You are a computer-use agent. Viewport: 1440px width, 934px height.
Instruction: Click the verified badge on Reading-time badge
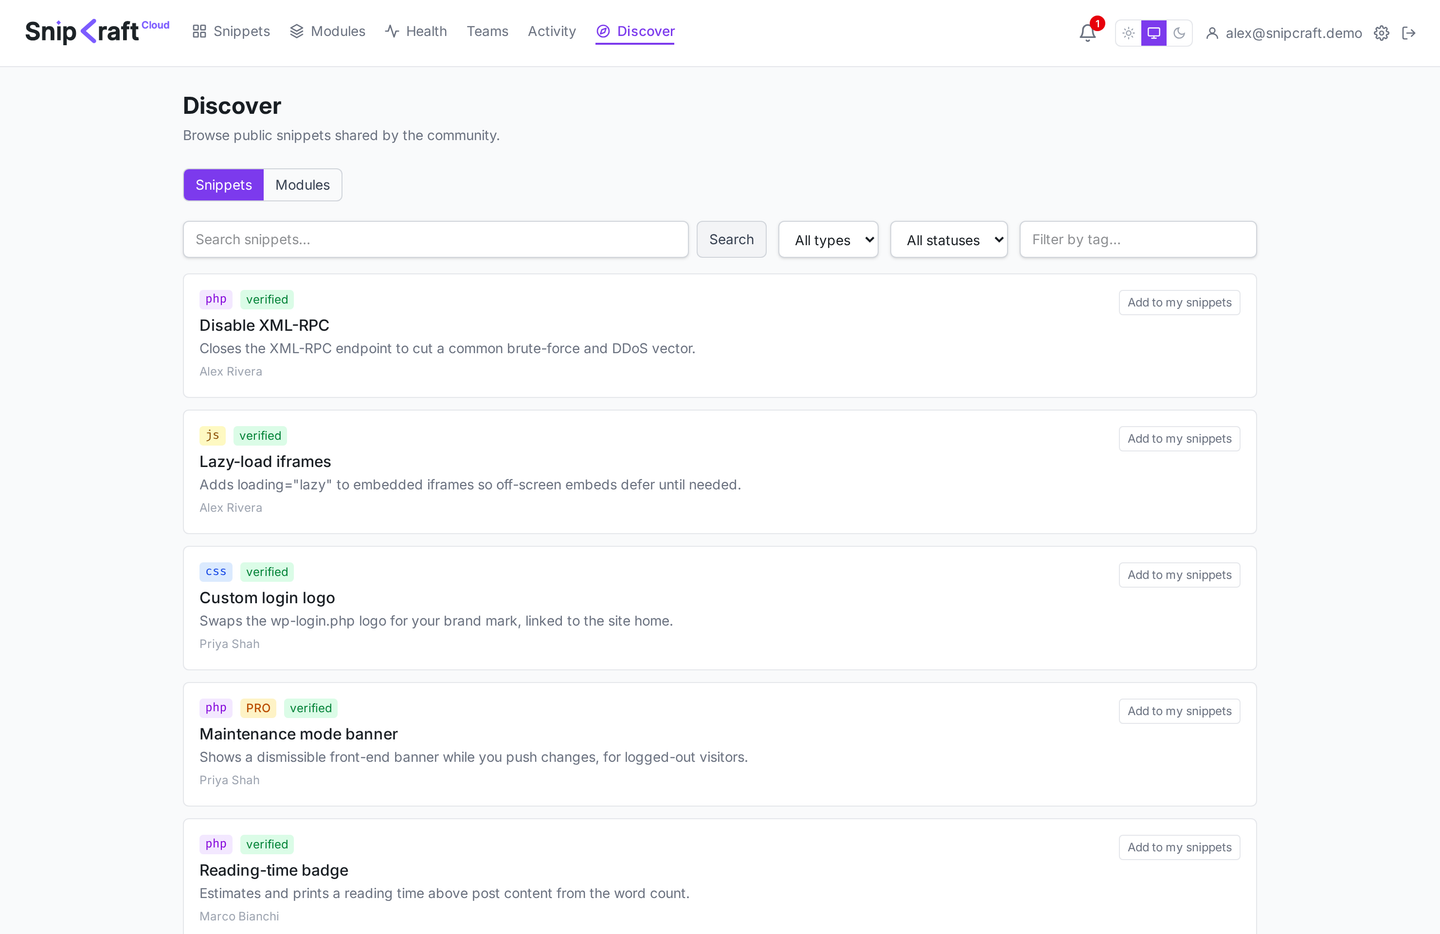coord(267,844)
